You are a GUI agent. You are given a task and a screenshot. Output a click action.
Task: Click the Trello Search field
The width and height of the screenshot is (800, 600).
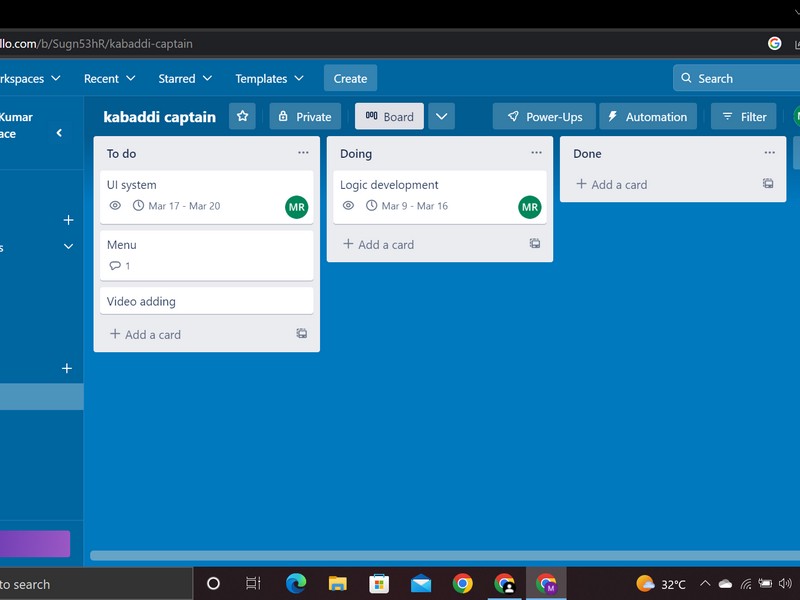pos(737,78)
